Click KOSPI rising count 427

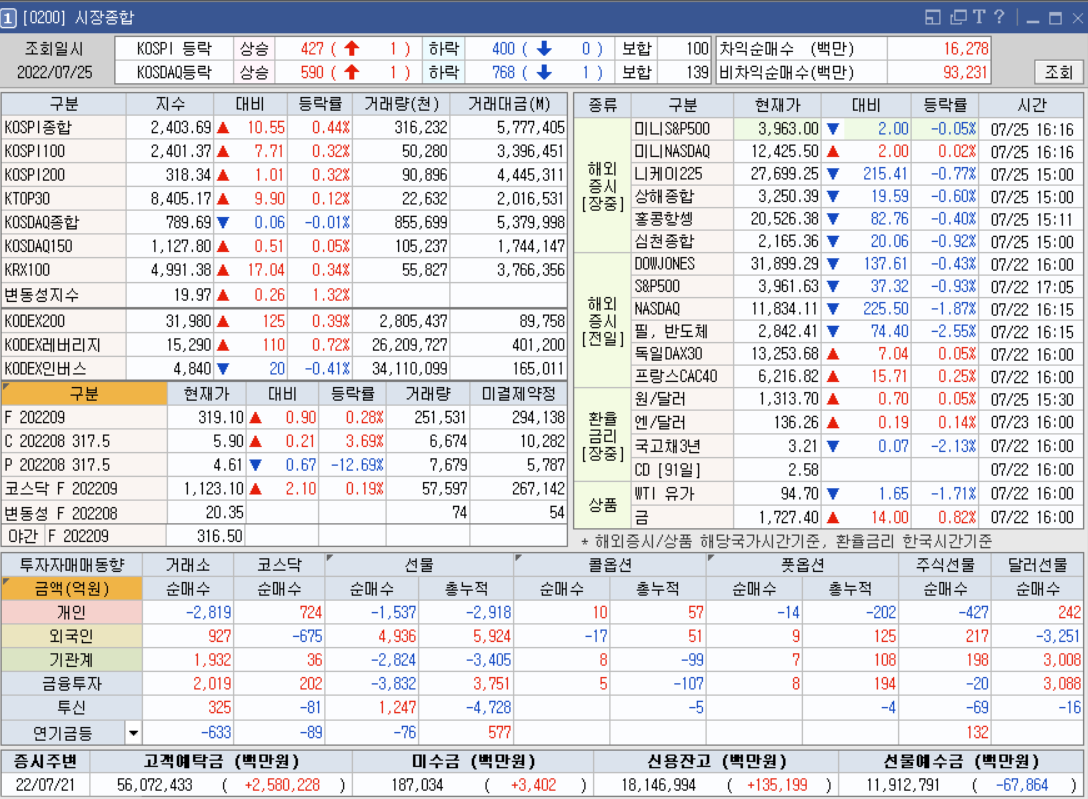[312, 49]
